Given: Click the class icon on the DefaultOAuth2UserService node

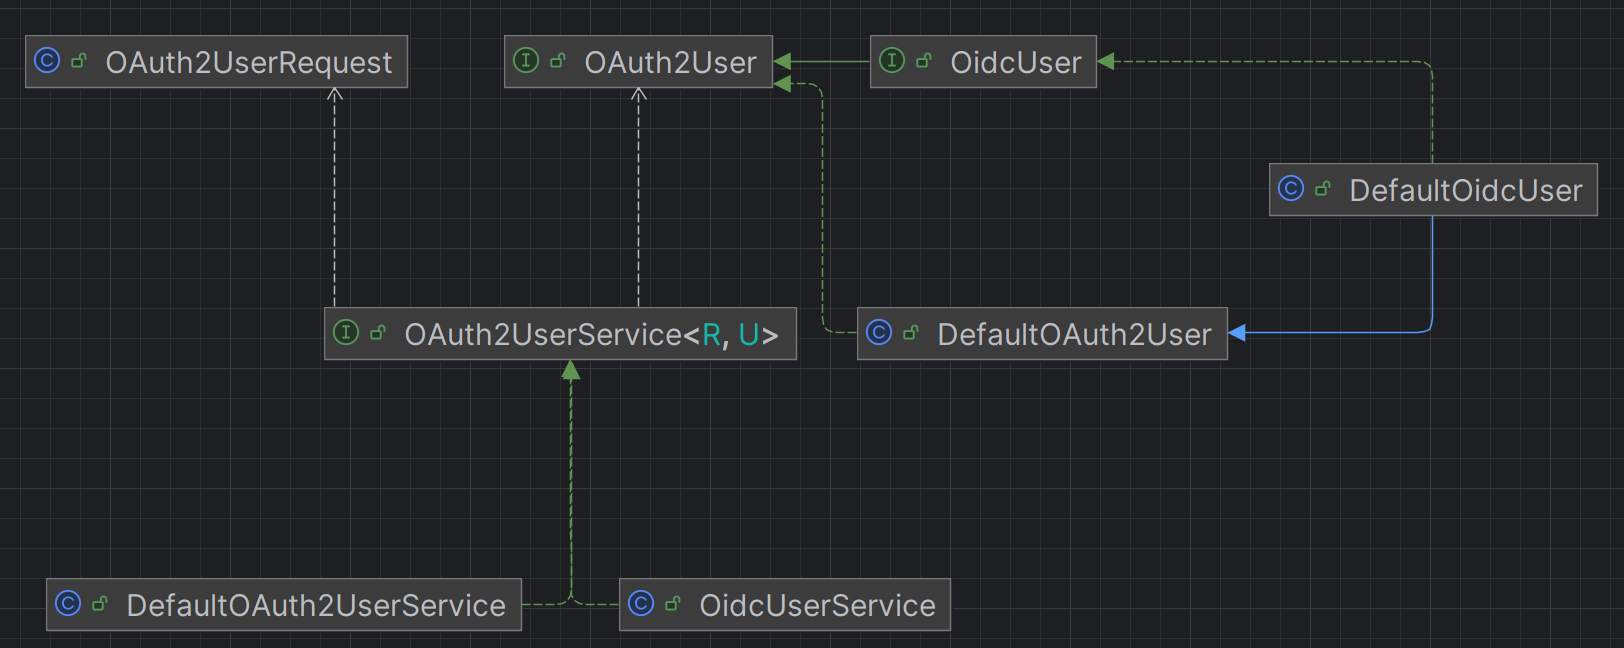Looking at the screenshot, I should [68, 604].
